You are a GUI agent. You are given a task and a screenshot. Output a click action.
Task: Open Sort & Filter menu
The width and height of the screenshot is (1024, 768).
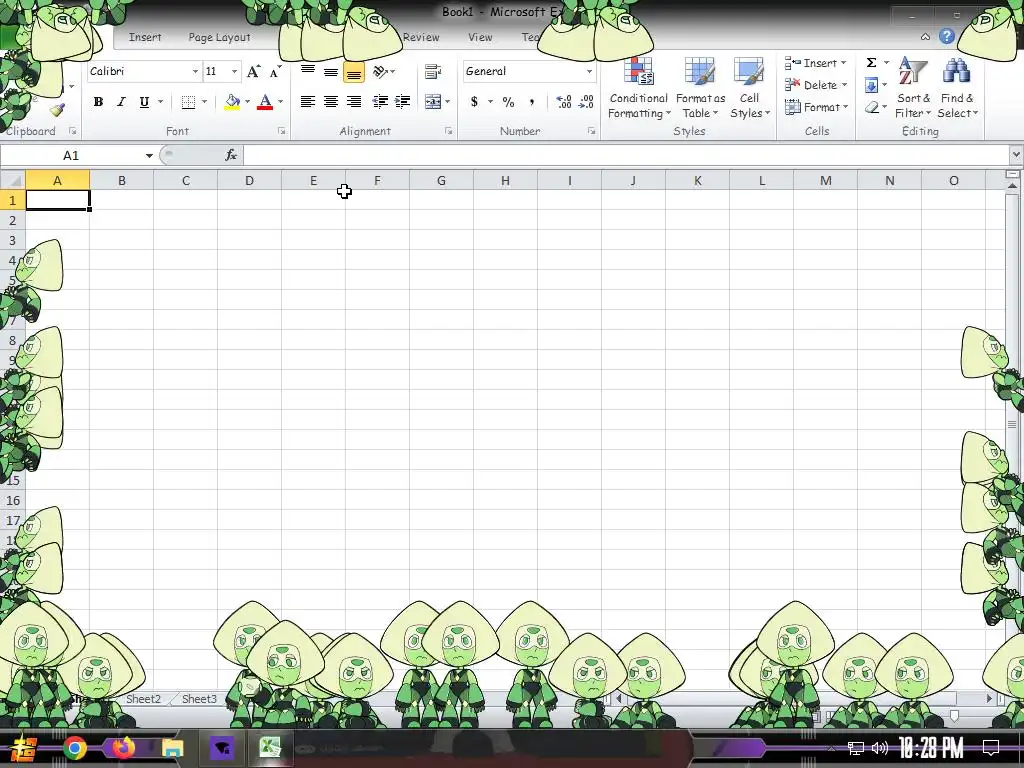point(913,88)
